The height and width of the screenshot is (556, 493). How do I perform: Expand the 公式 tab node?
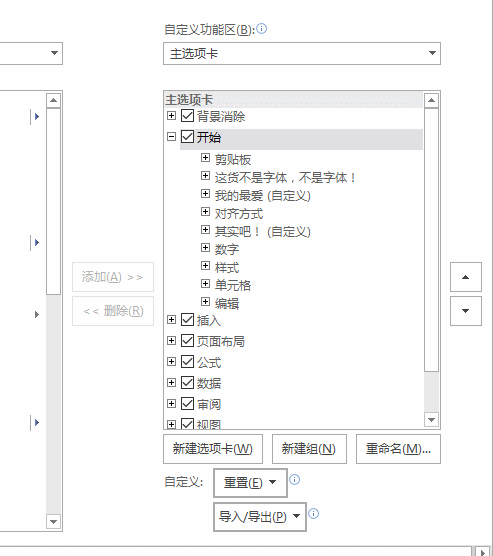tap(171, 362)
